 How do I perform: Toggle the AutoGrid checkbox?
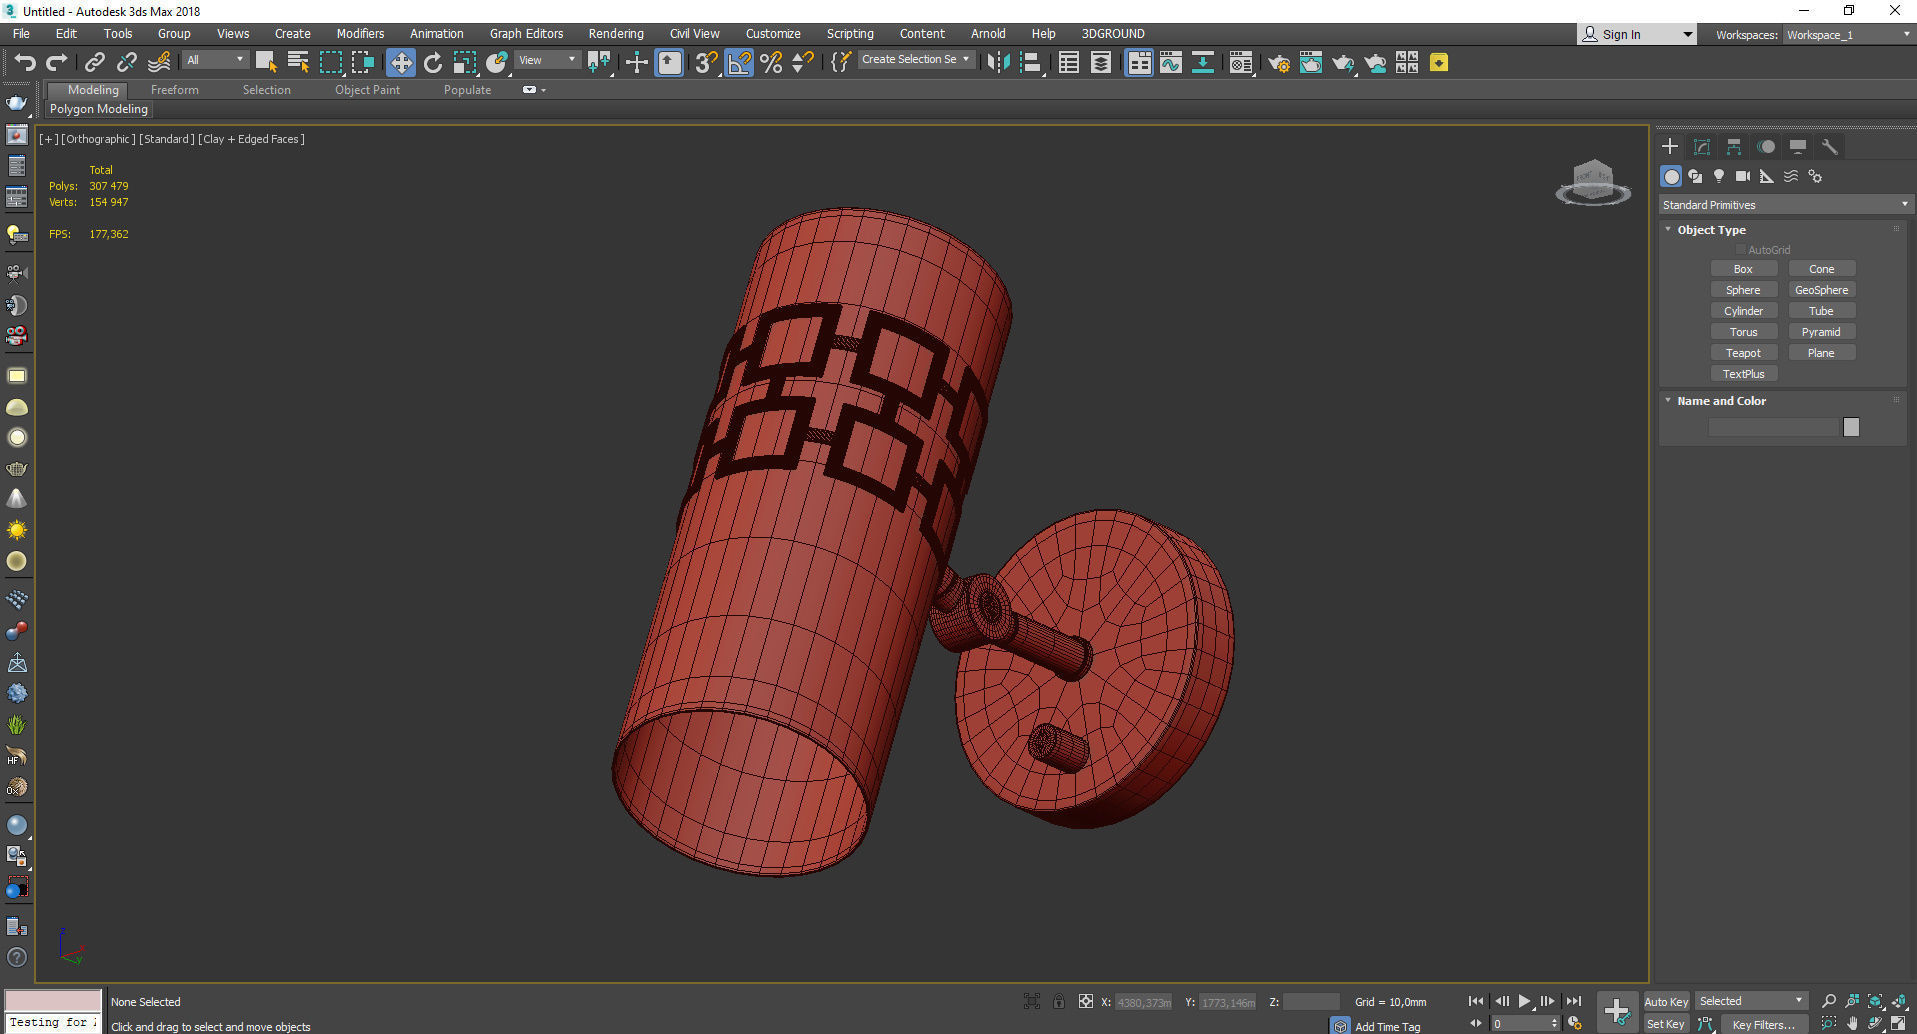coord(1741,250)
